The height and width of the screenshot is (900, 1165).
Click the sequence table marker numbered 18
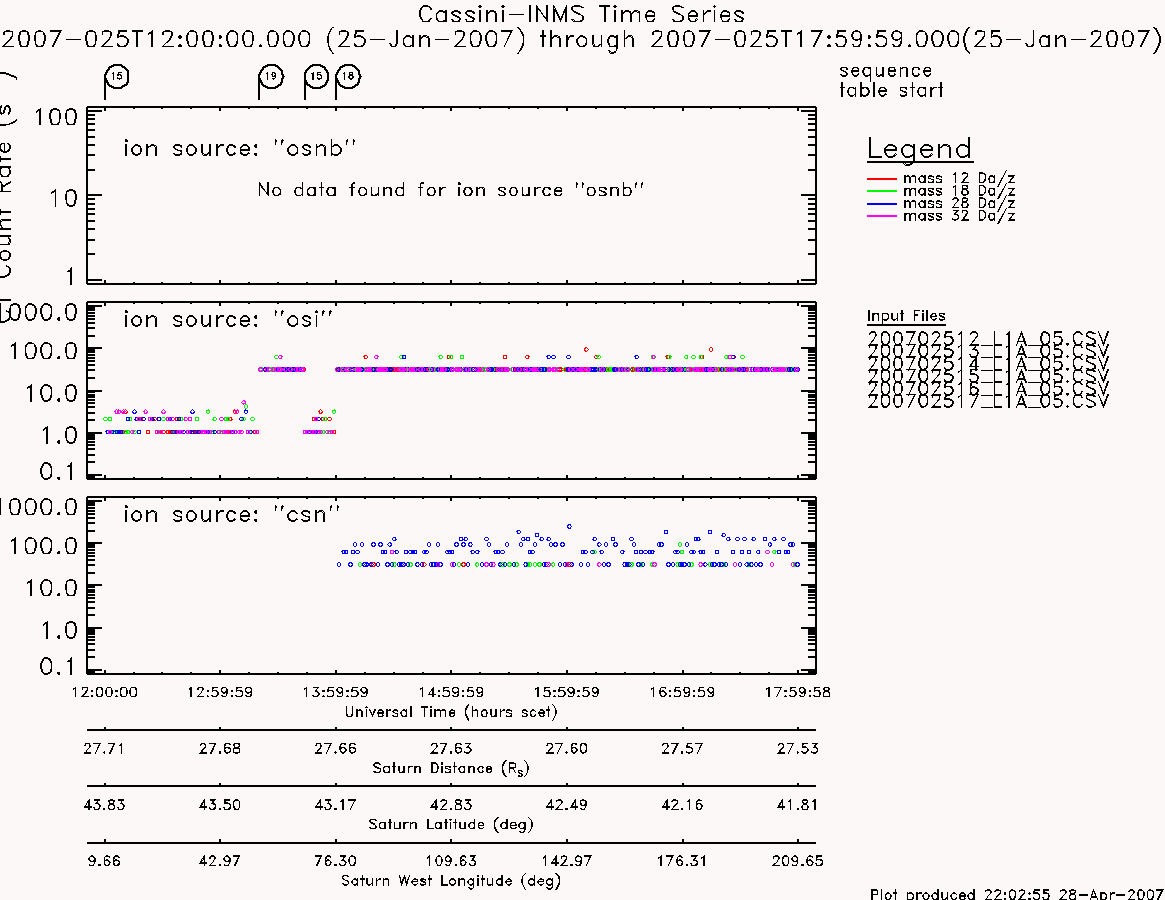pyautogui.click(x=348, y=77)
